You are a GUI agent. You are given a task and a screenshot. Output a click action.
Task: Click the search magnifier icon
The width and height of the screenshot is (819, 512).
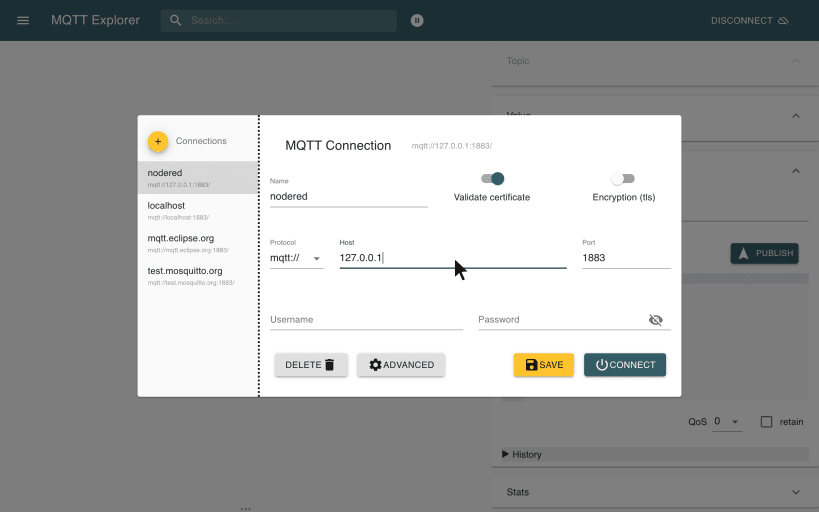(x=176, y=20)
